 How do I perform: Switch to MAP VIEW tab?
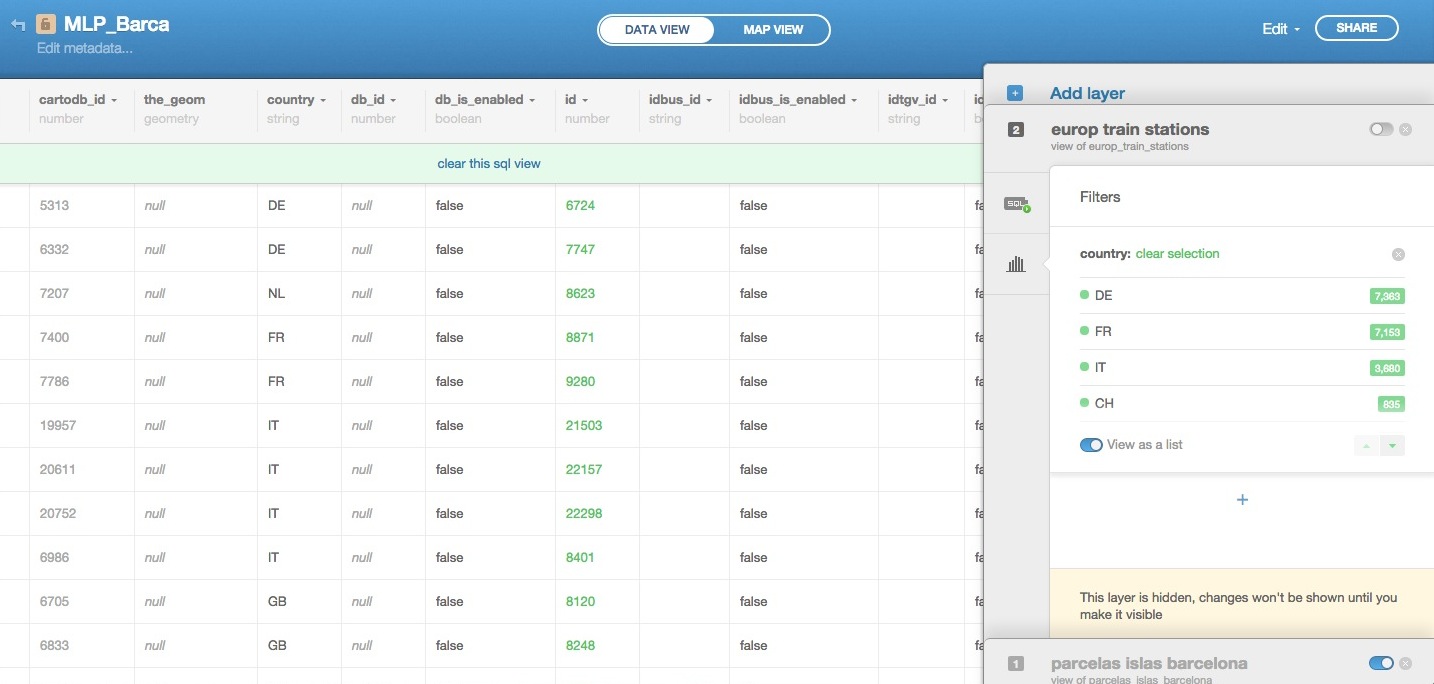pos(773,30)
